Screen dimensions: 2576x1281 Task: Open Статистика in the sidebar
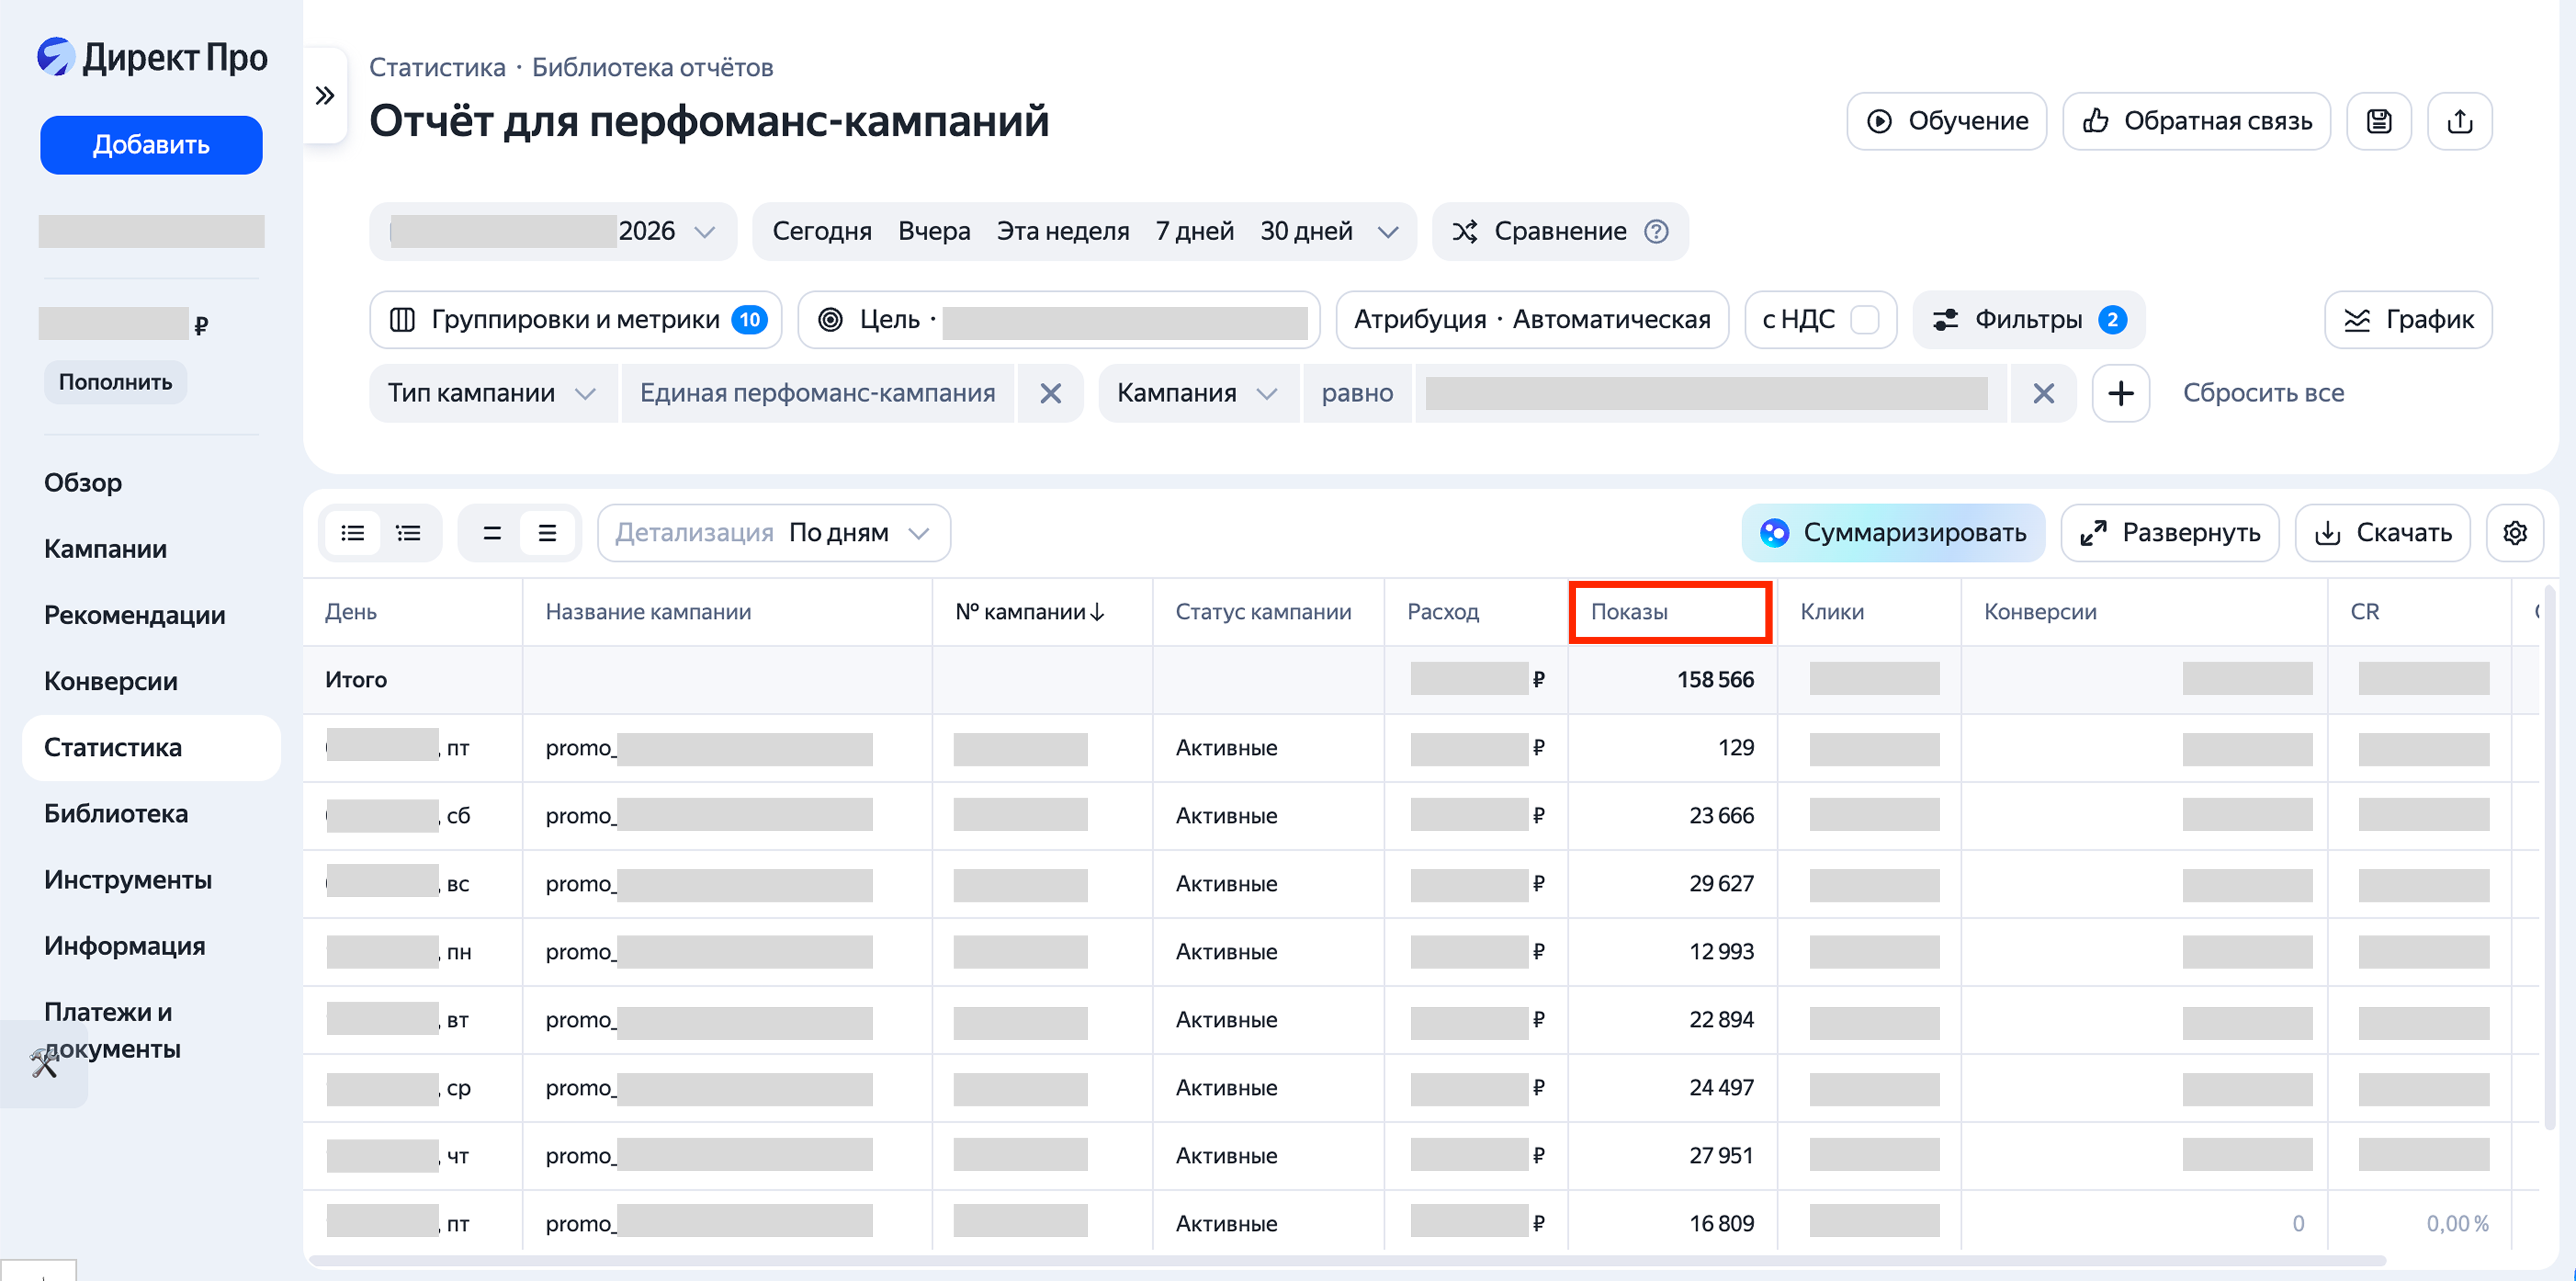point(151,748)
